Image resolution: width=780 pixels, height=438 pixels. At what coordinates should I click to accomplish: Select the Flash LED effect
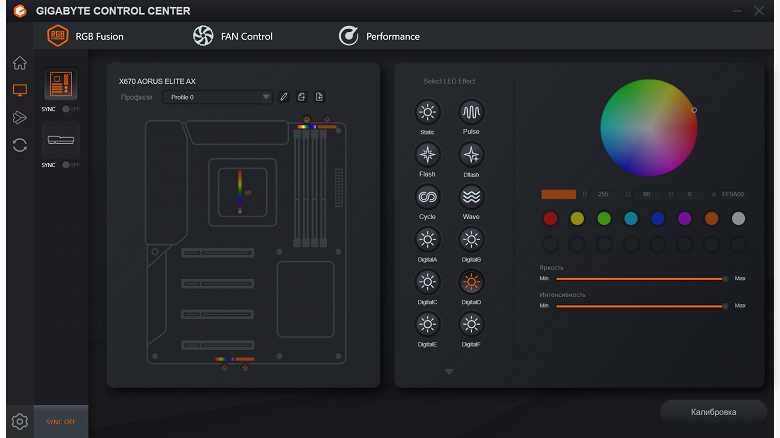tap(427, 155)
